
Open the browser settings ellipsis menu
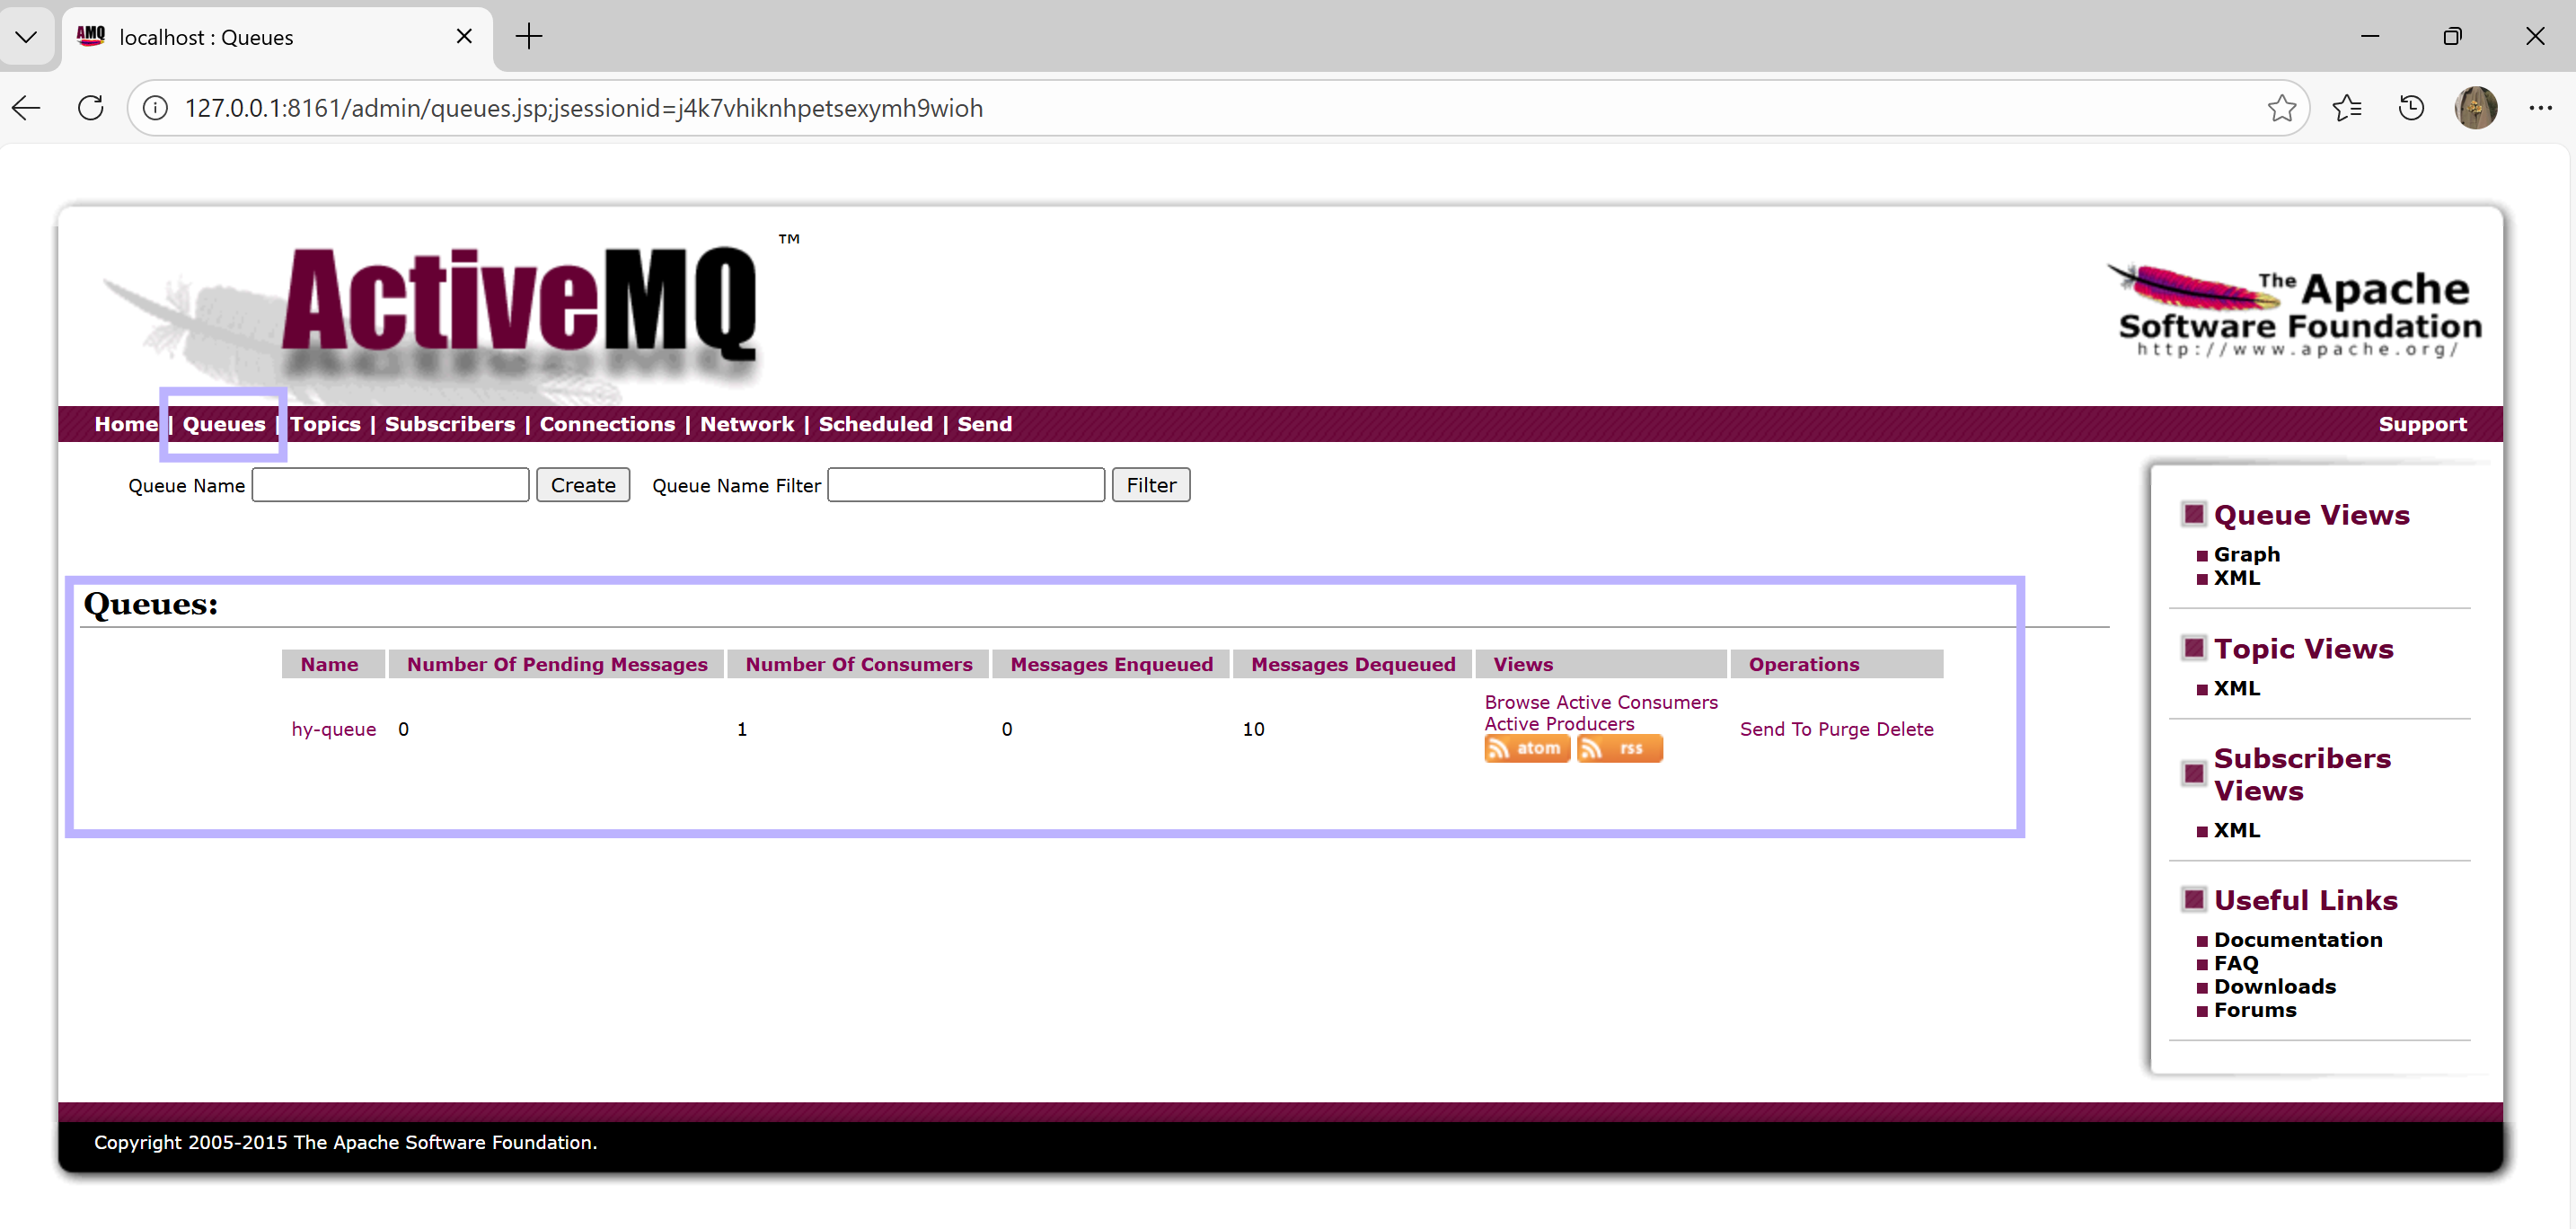pos(2540,108)
